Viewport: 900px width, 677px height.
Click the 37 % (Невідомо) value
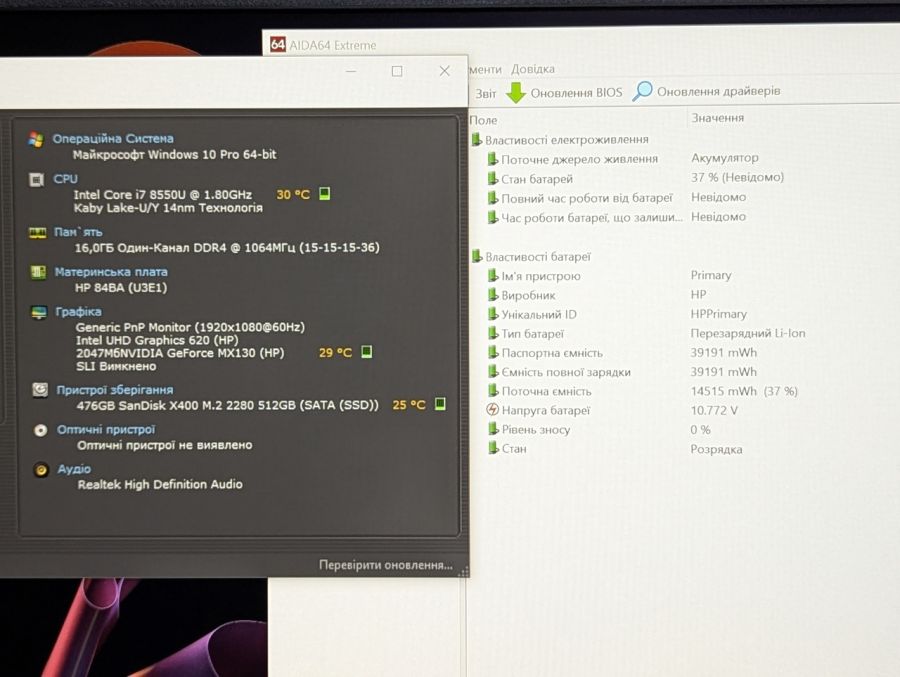(x=738, y=177)
